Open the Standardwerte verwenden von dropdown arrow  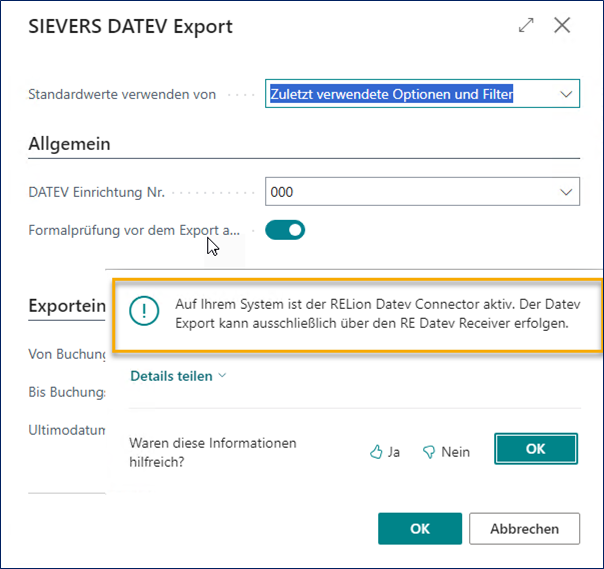tap(567, 95)
